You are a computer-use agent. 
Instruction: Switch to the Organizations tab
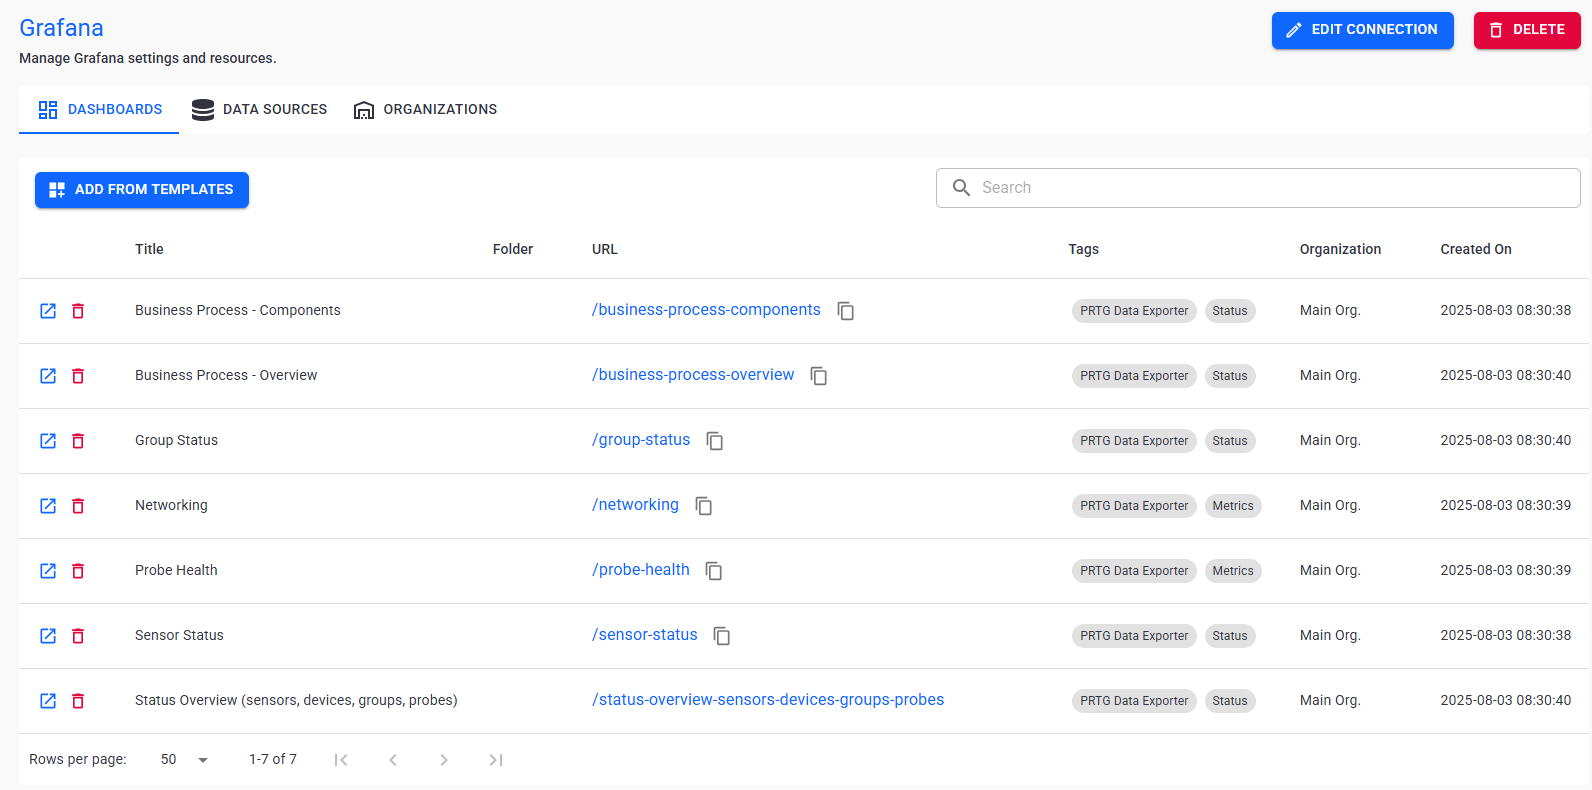(x=425, y=110)
